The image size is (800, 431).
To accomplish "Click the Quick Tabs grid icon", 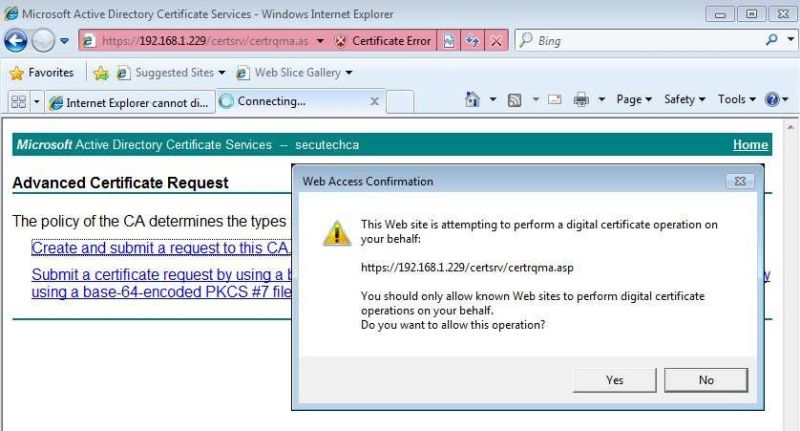I will tap(18, 102).
